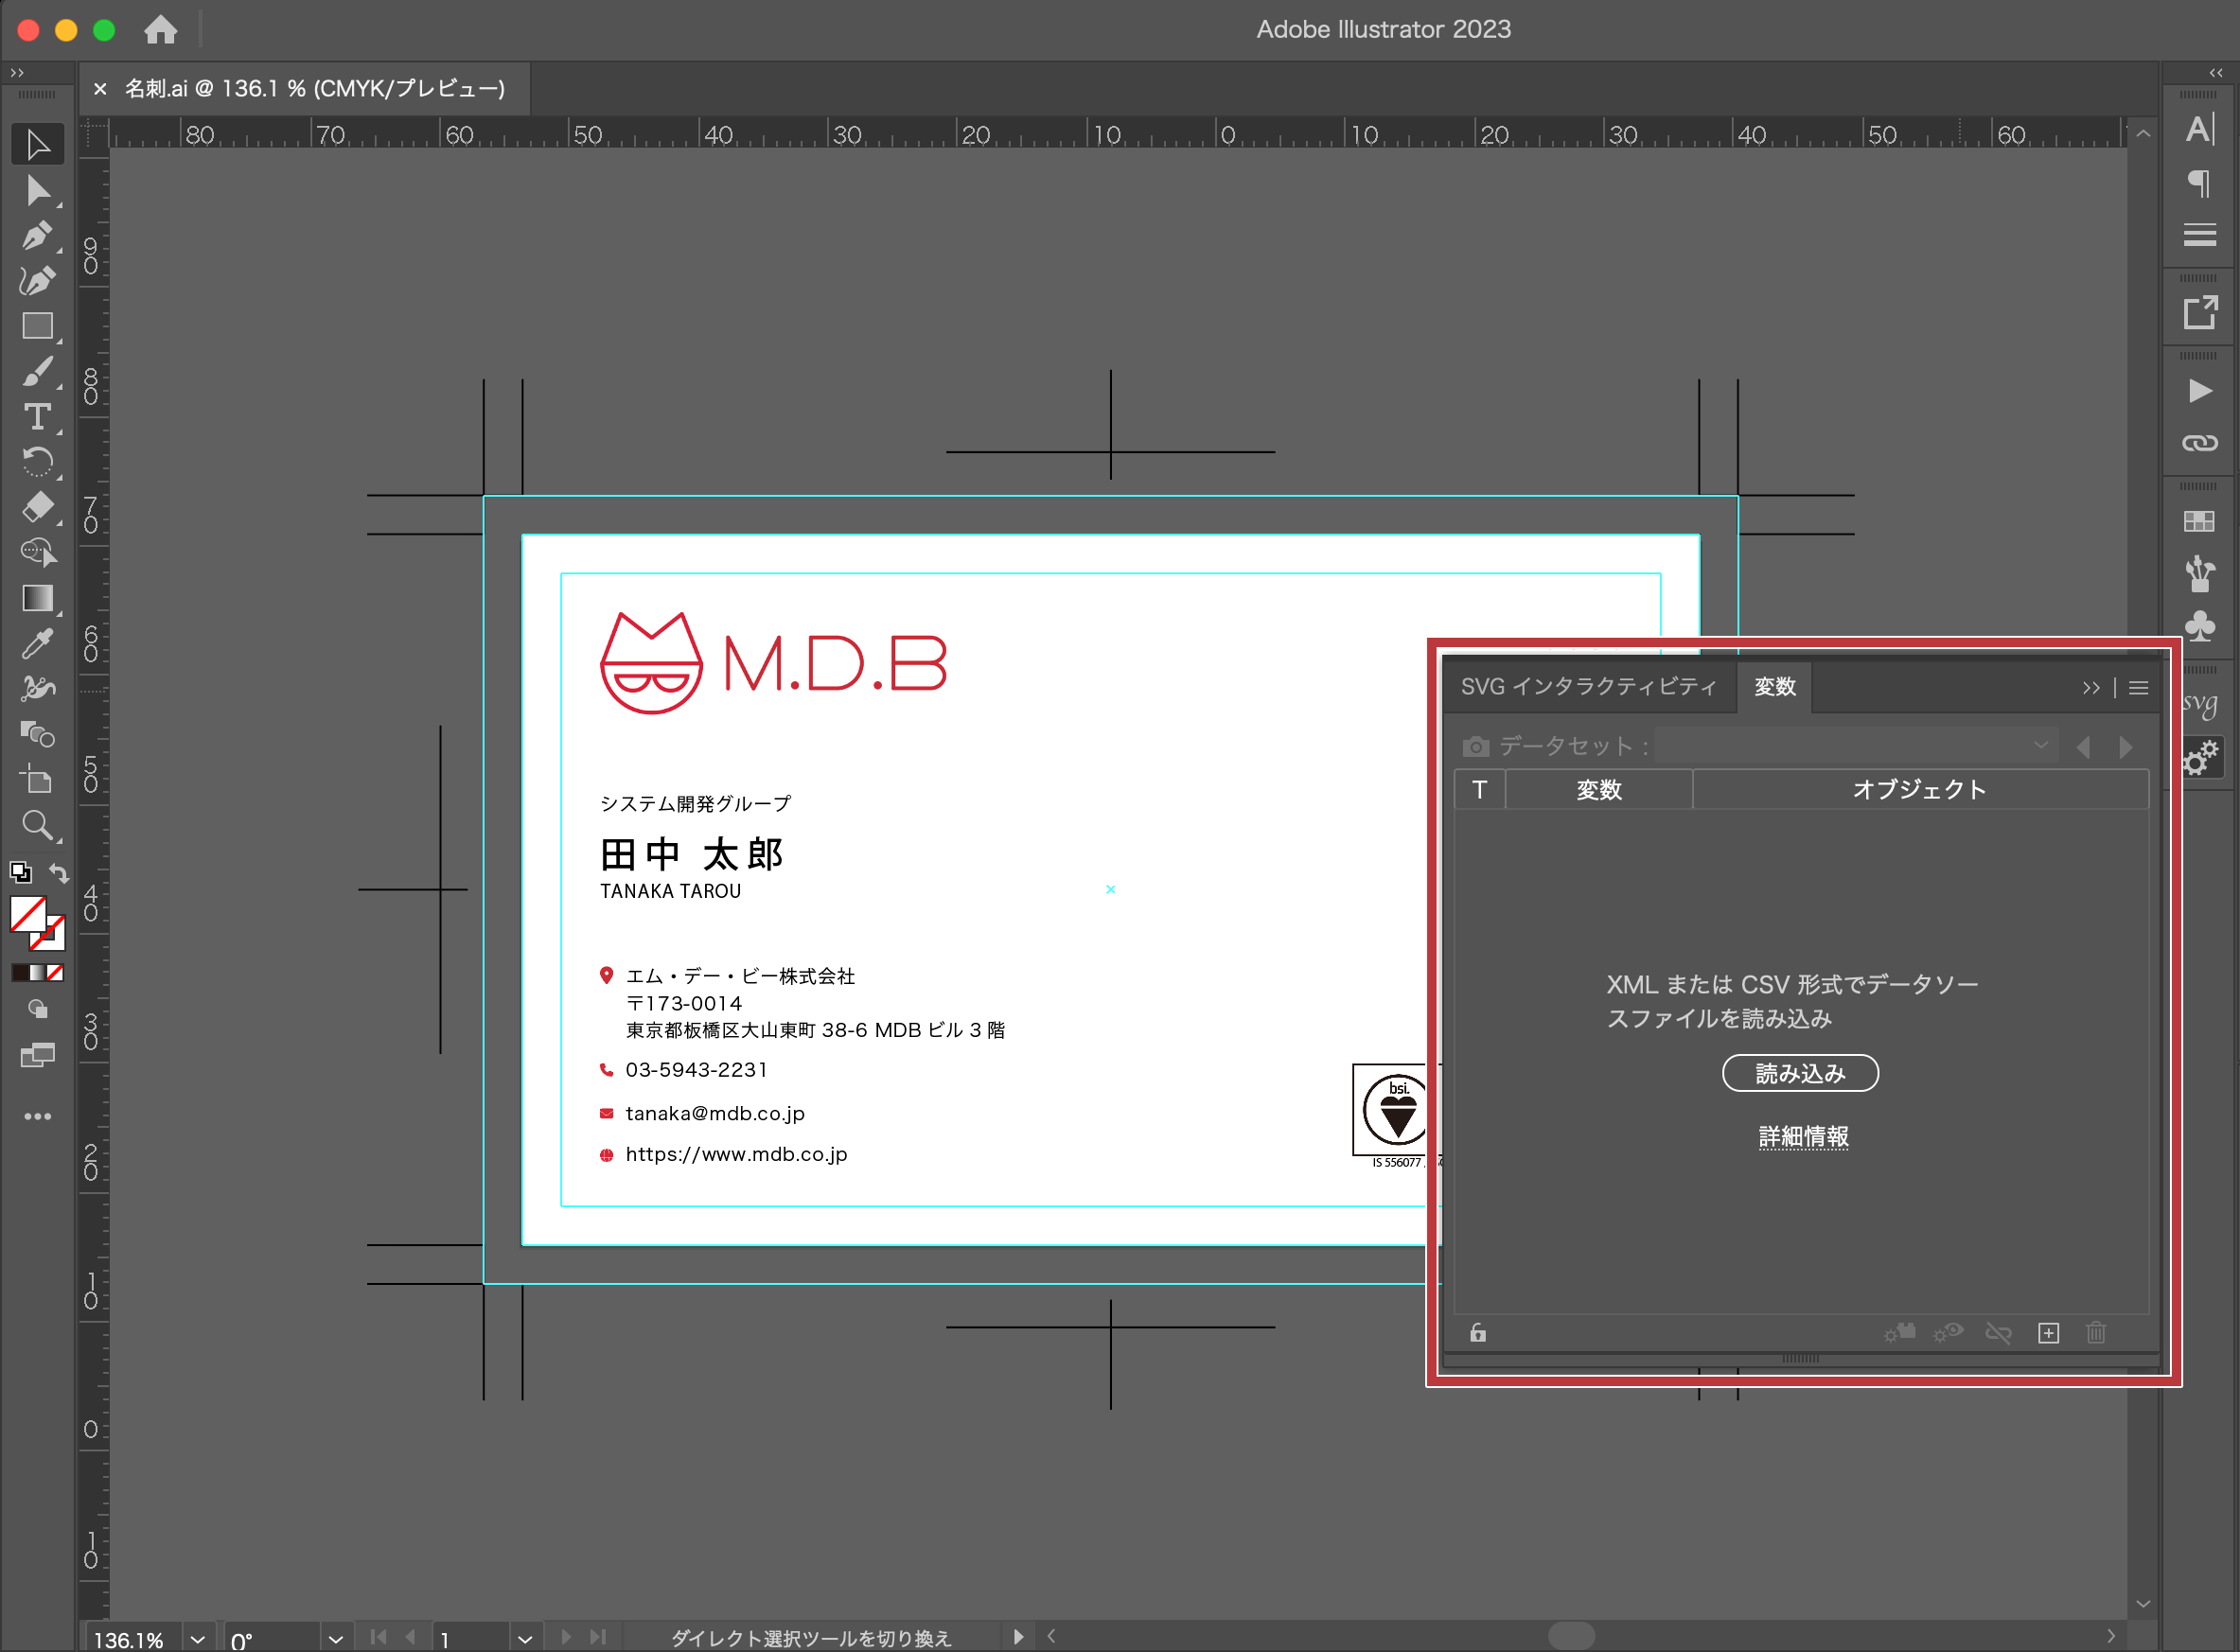Add a new variable with plus icon
Image resolution: width=2240 pixels, height=1652 pixels.
2048,1333
